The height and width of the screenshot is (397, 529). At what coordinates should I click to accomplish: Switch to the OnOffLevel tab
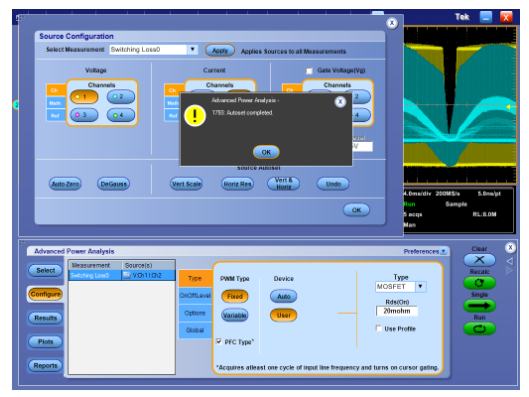pos(195,295)
